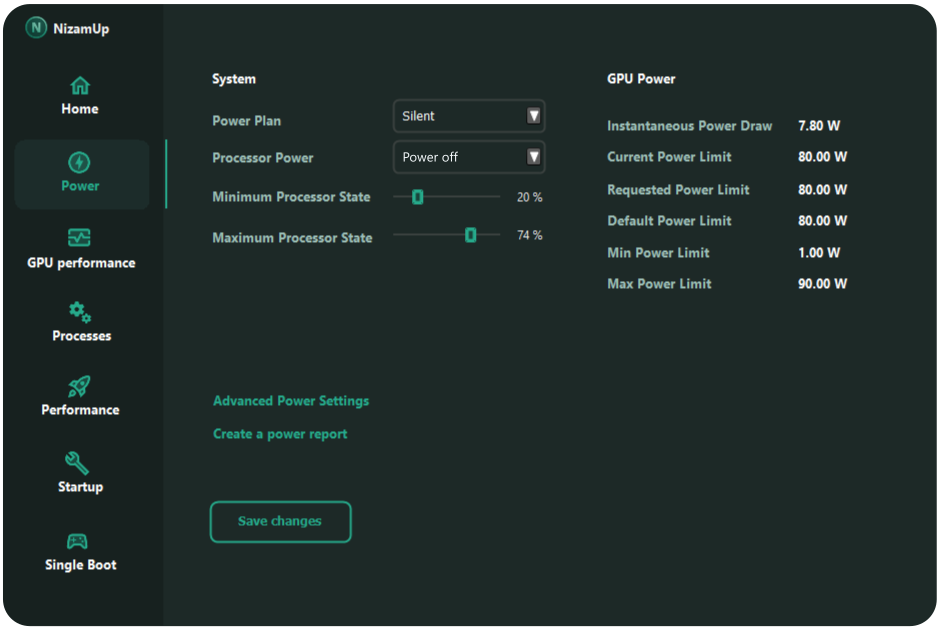
Task: Open the Power off combo box
Action: (460, 157)
